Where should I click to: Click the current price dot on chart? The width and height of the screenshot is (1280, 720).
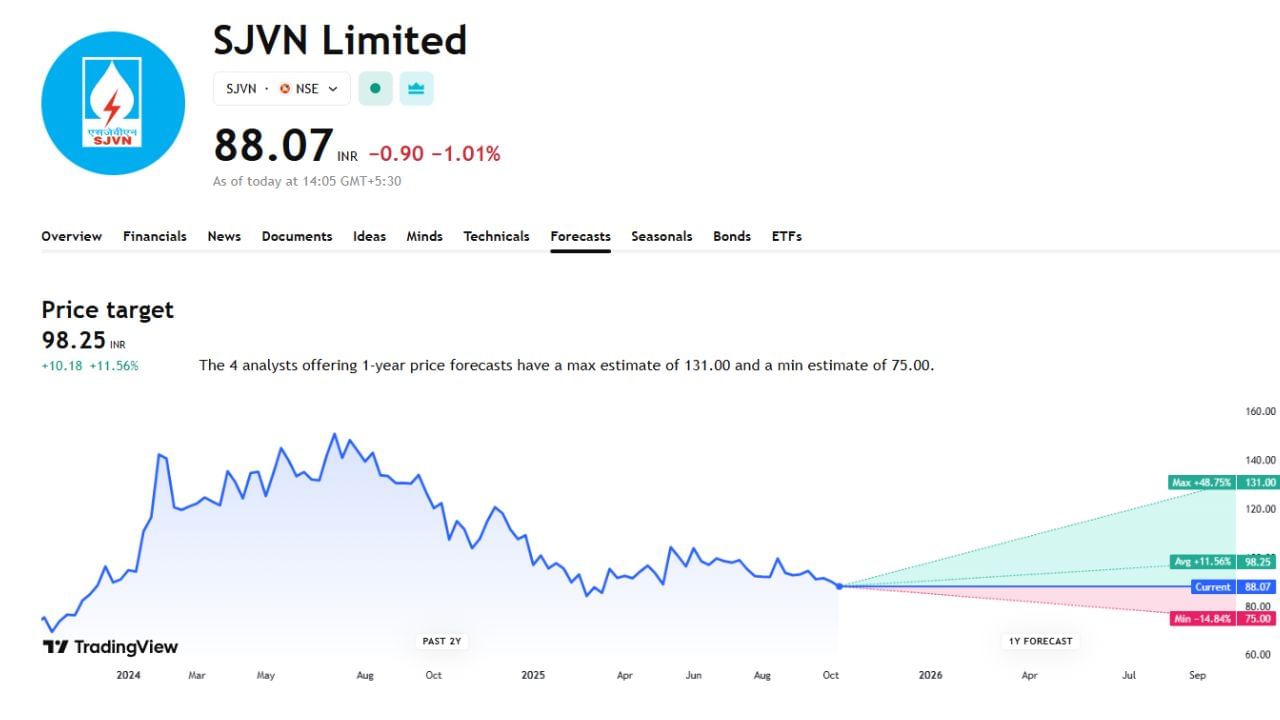(839, 586)
